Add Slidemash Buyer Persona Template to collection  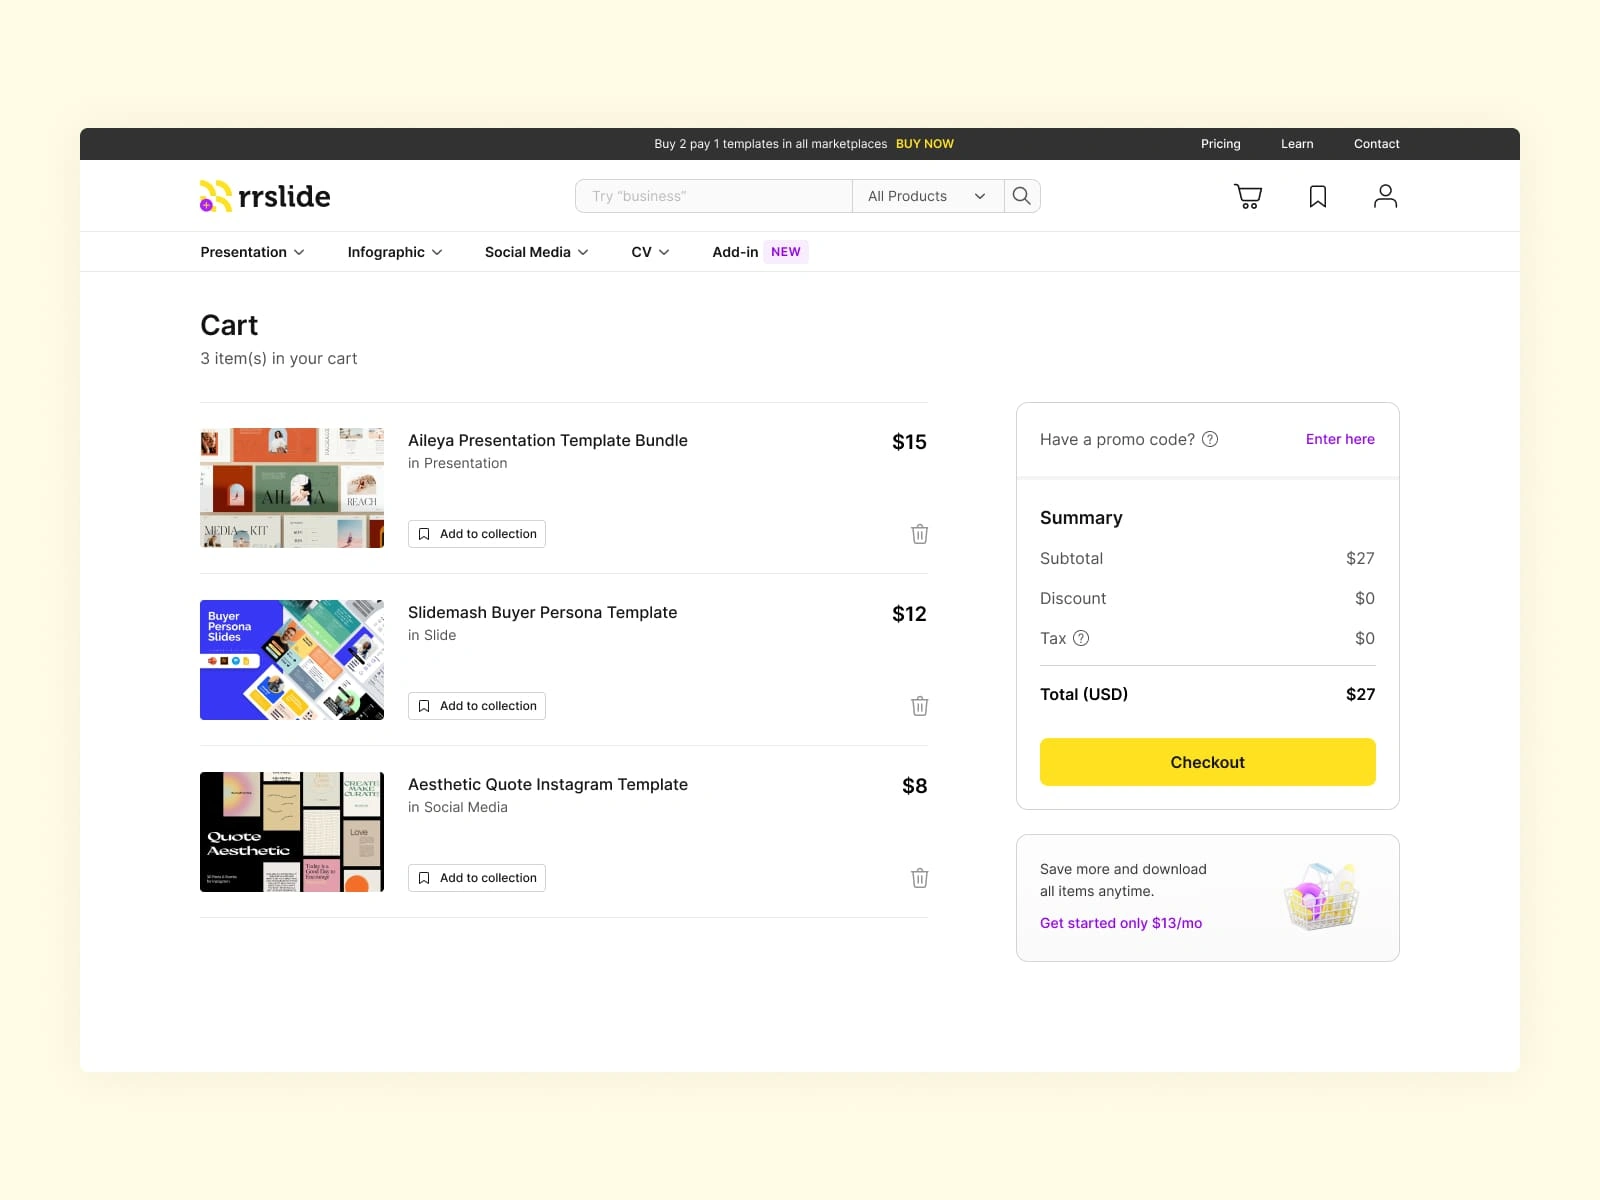(477, 706)
